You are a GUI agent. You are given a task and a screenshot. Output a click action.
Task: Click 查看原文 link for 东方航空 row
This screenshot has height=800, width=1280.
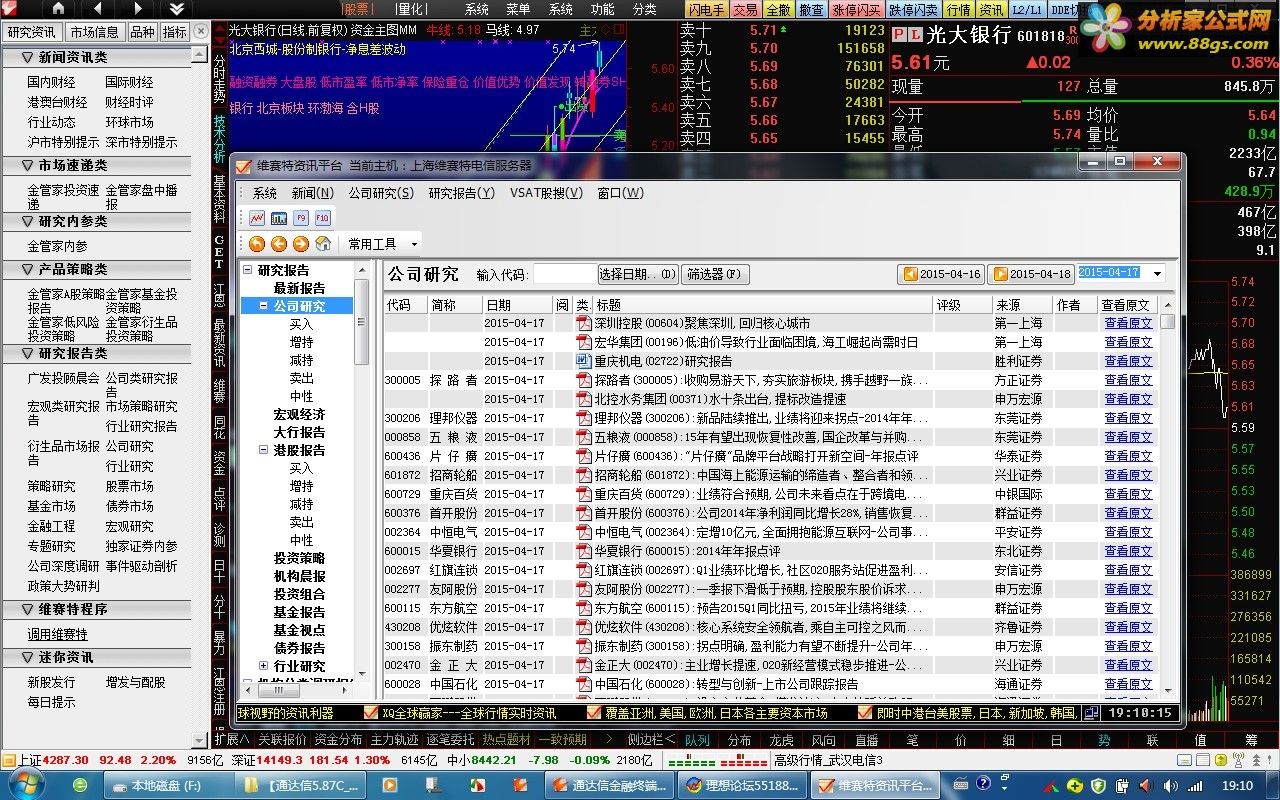(1128, 608)
